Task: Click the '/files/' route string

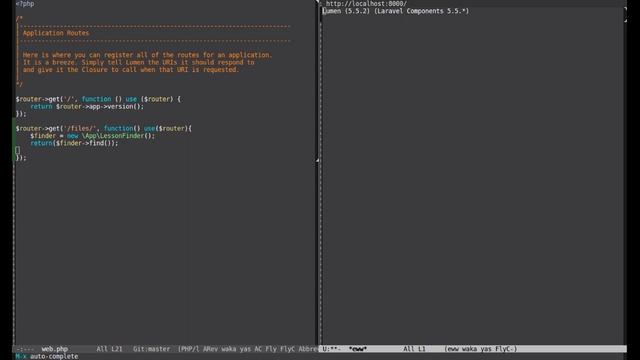Action: pos(80,128)
